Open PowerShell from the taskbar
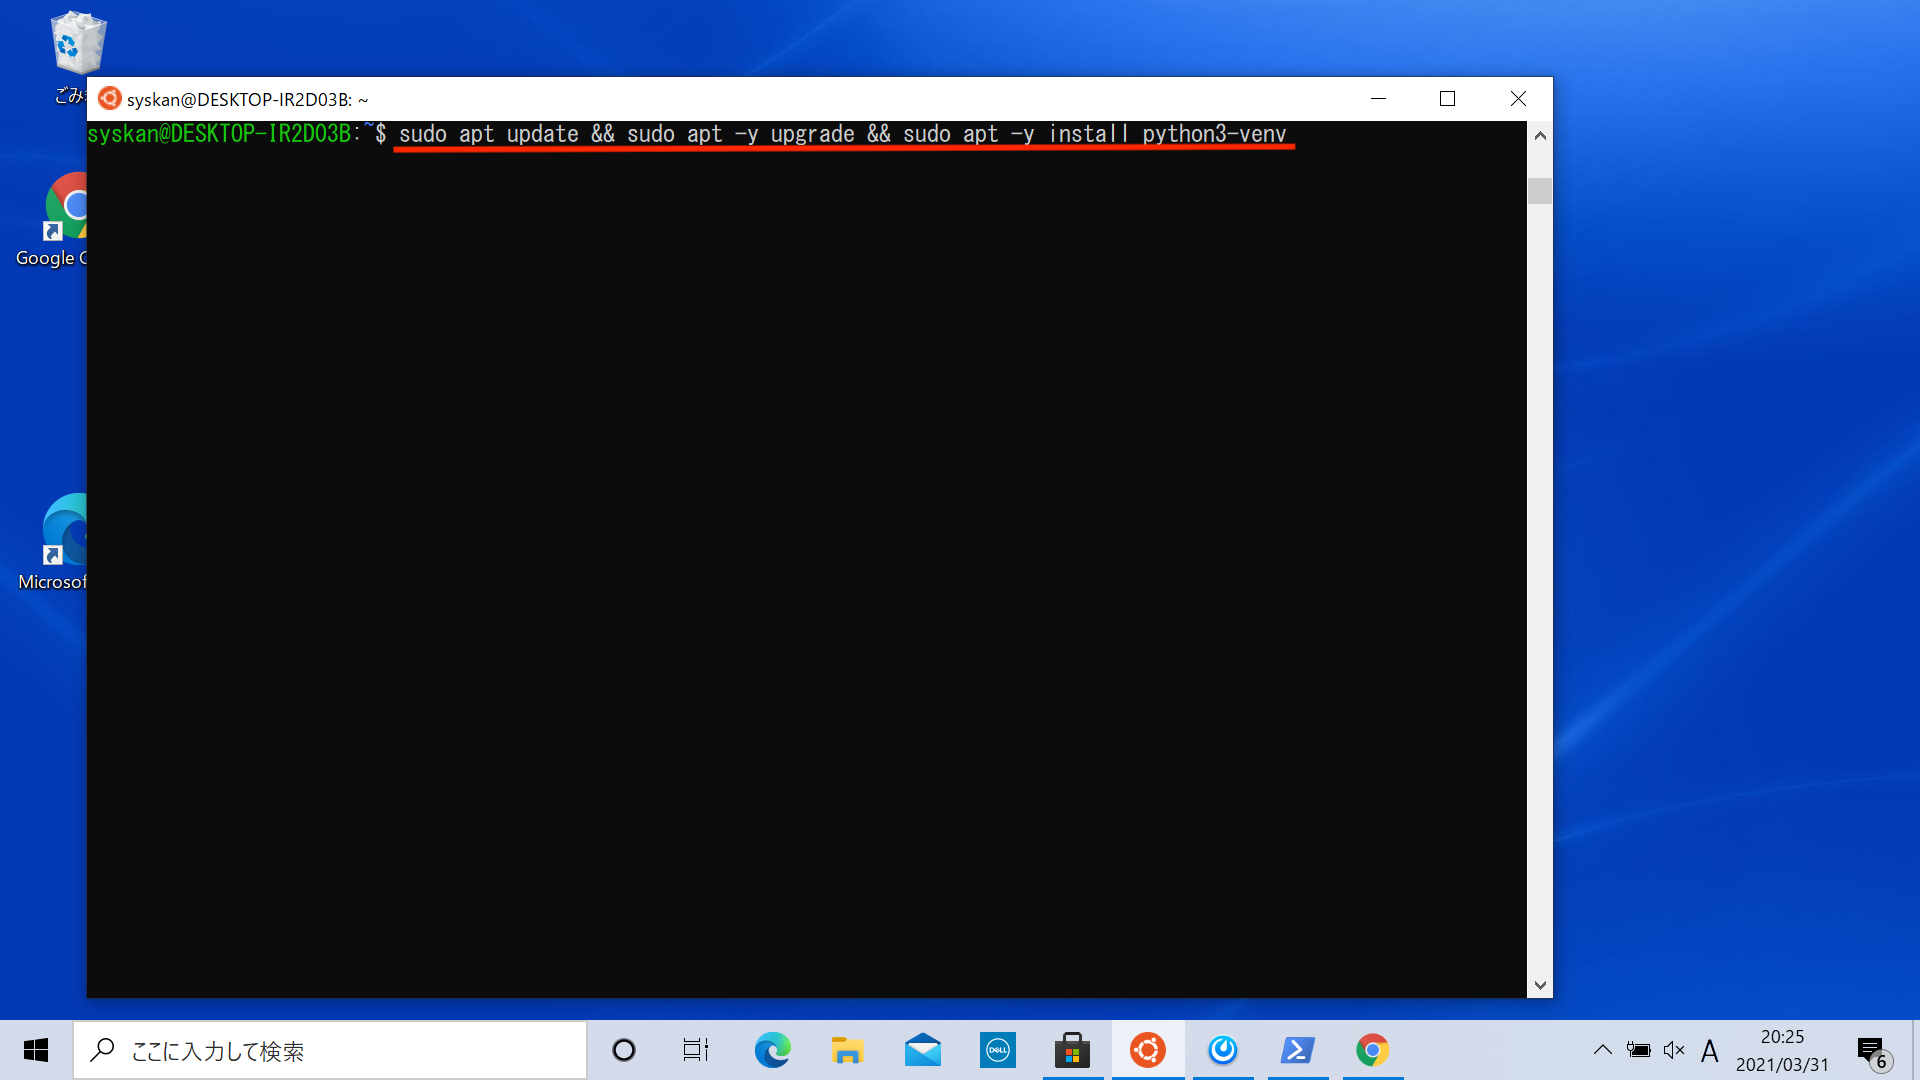The image size is (1920, 1080). (x=1298, y=1050)
